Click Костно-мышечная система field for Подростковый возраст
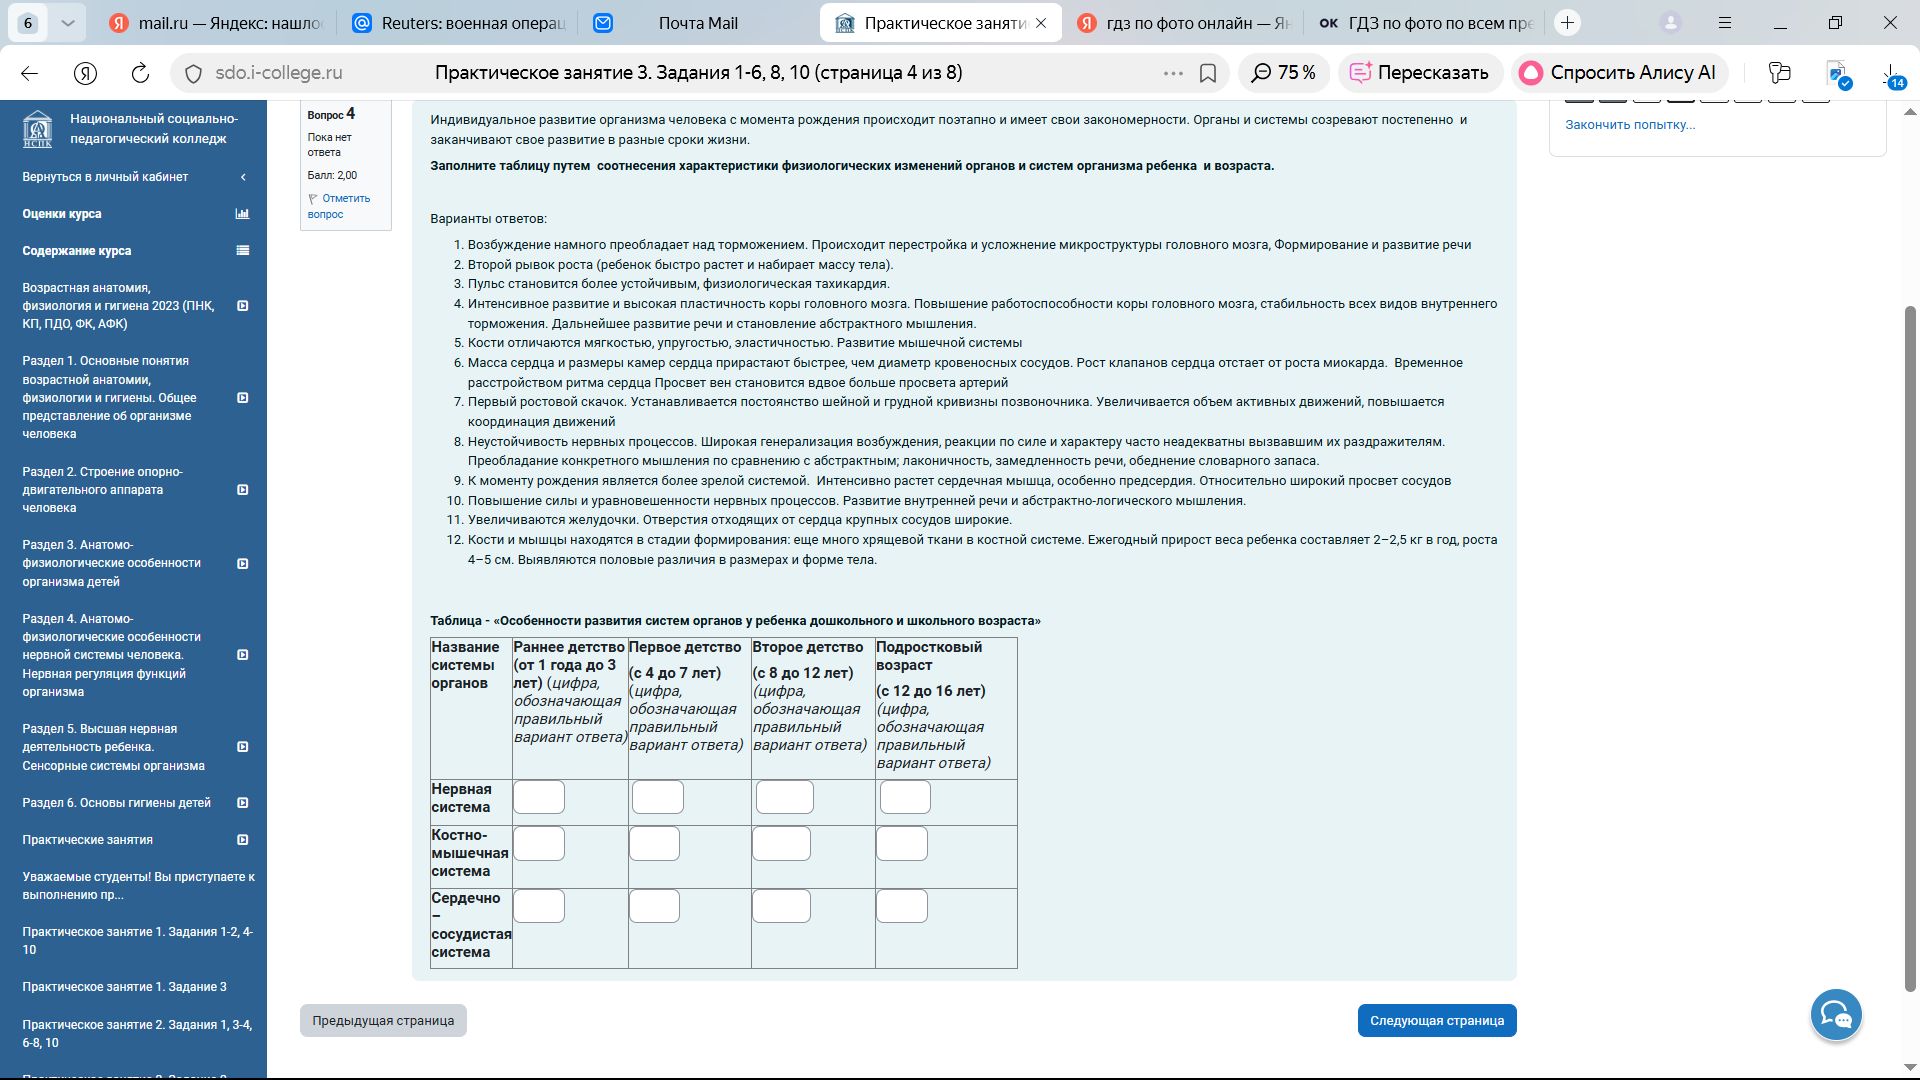The height and width of the screenshot is (1080, 1920). 902,844
